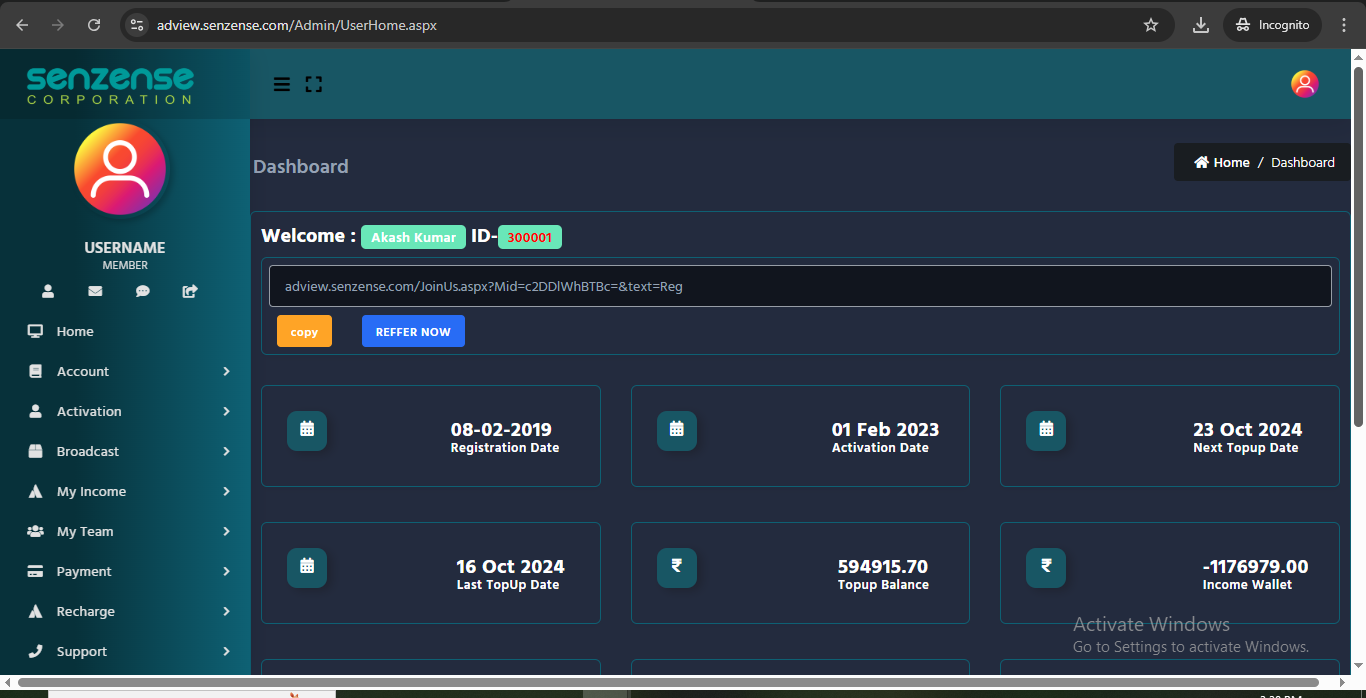Open the envelope mail icon under USERNAME
This screenshot has height=698, width=1366.
point(95,291)
